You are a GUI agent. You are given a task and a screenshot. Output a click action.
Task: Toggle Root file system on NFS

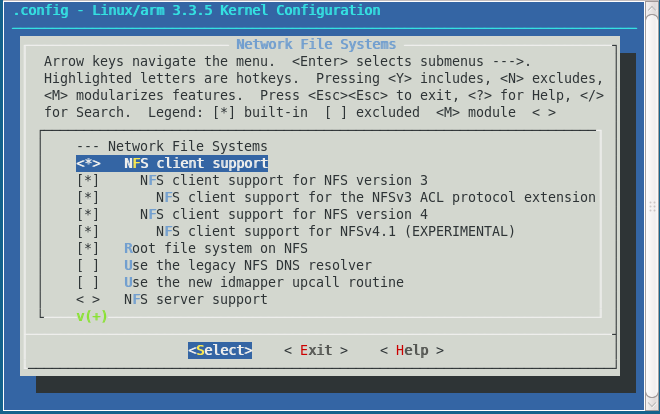(x=192, y=248)
